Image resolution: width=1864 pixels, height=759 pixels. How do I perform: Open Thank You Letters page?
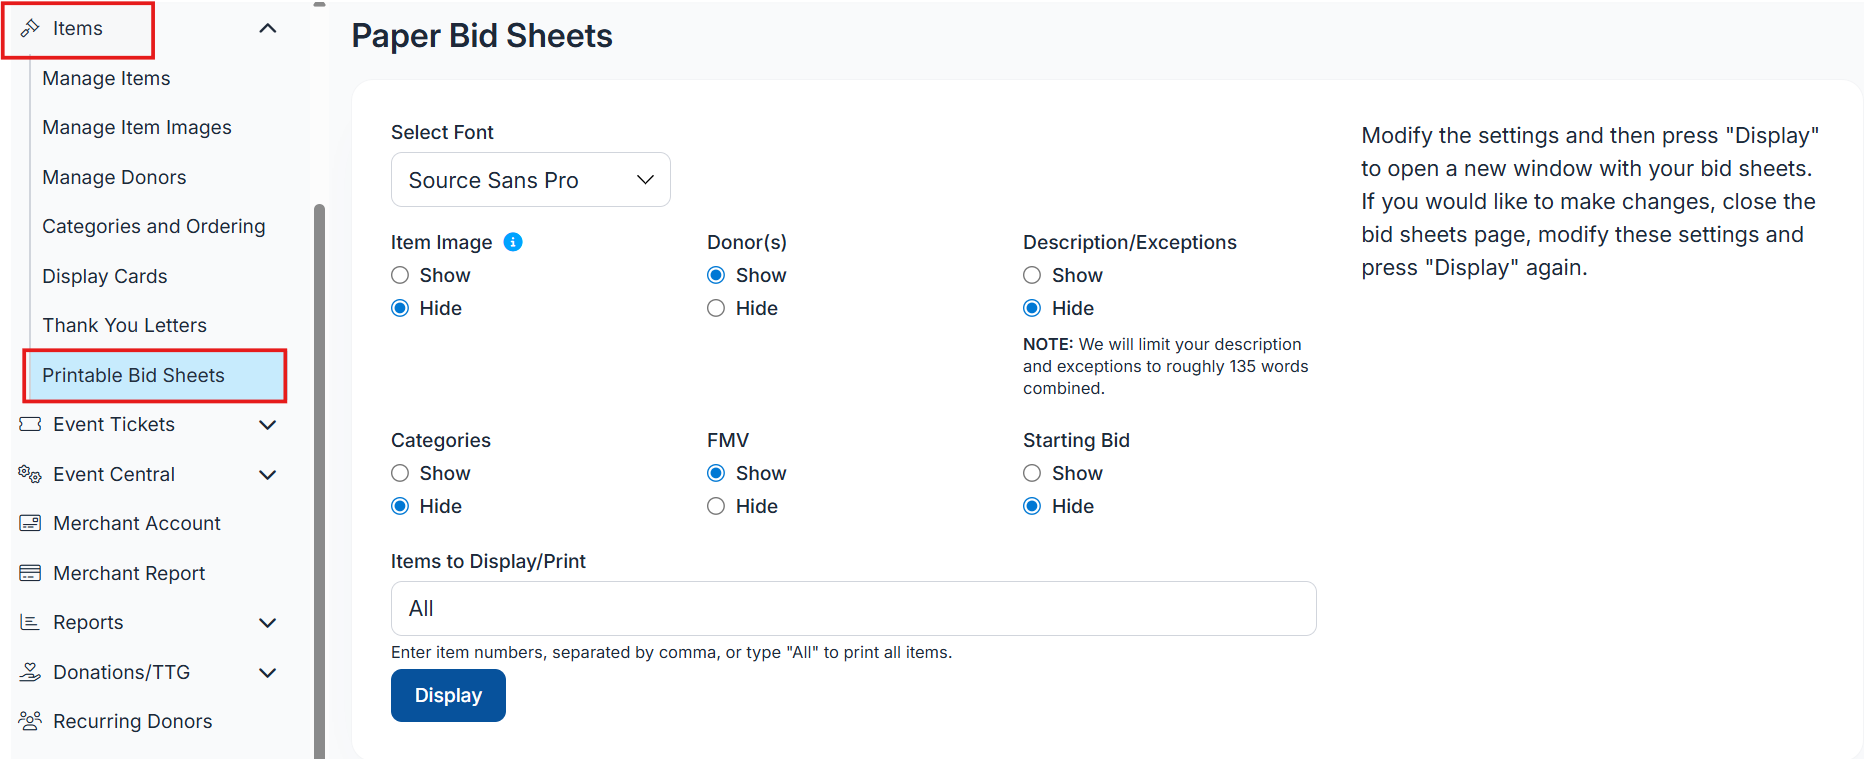click(x=124, y=325)
